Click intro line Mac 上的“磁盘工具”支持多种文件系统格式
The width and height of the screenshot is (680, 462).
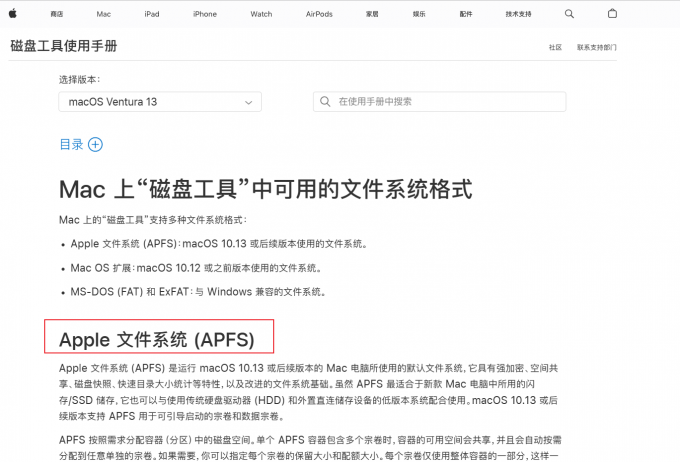(x=153, y=220)
